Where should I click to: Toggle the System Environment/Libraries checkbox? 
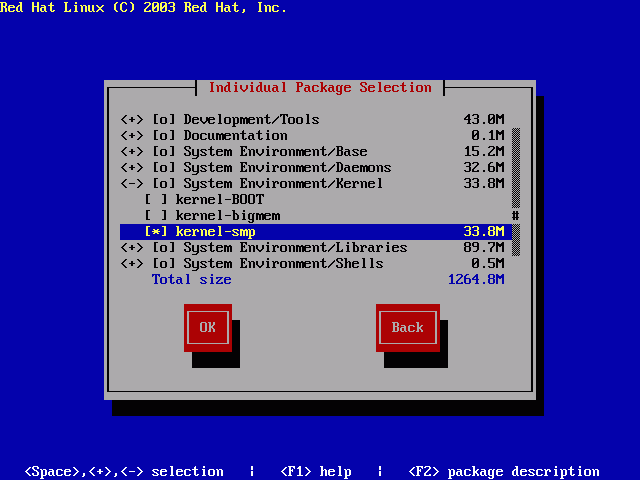pyautogui.click(x=164, y=247)
